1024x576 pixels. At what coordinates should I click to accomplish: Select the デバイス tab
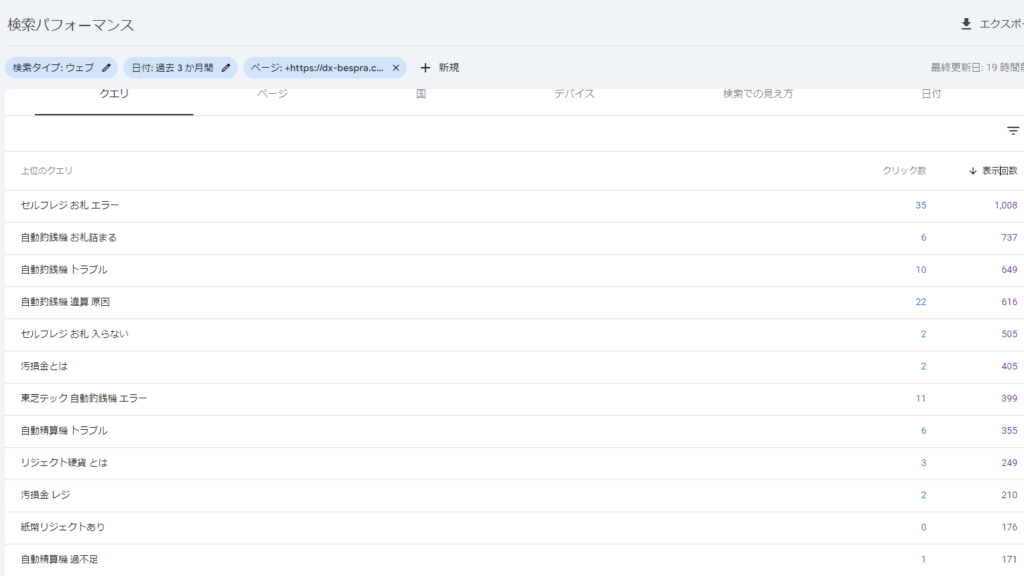tap(574, 94)
